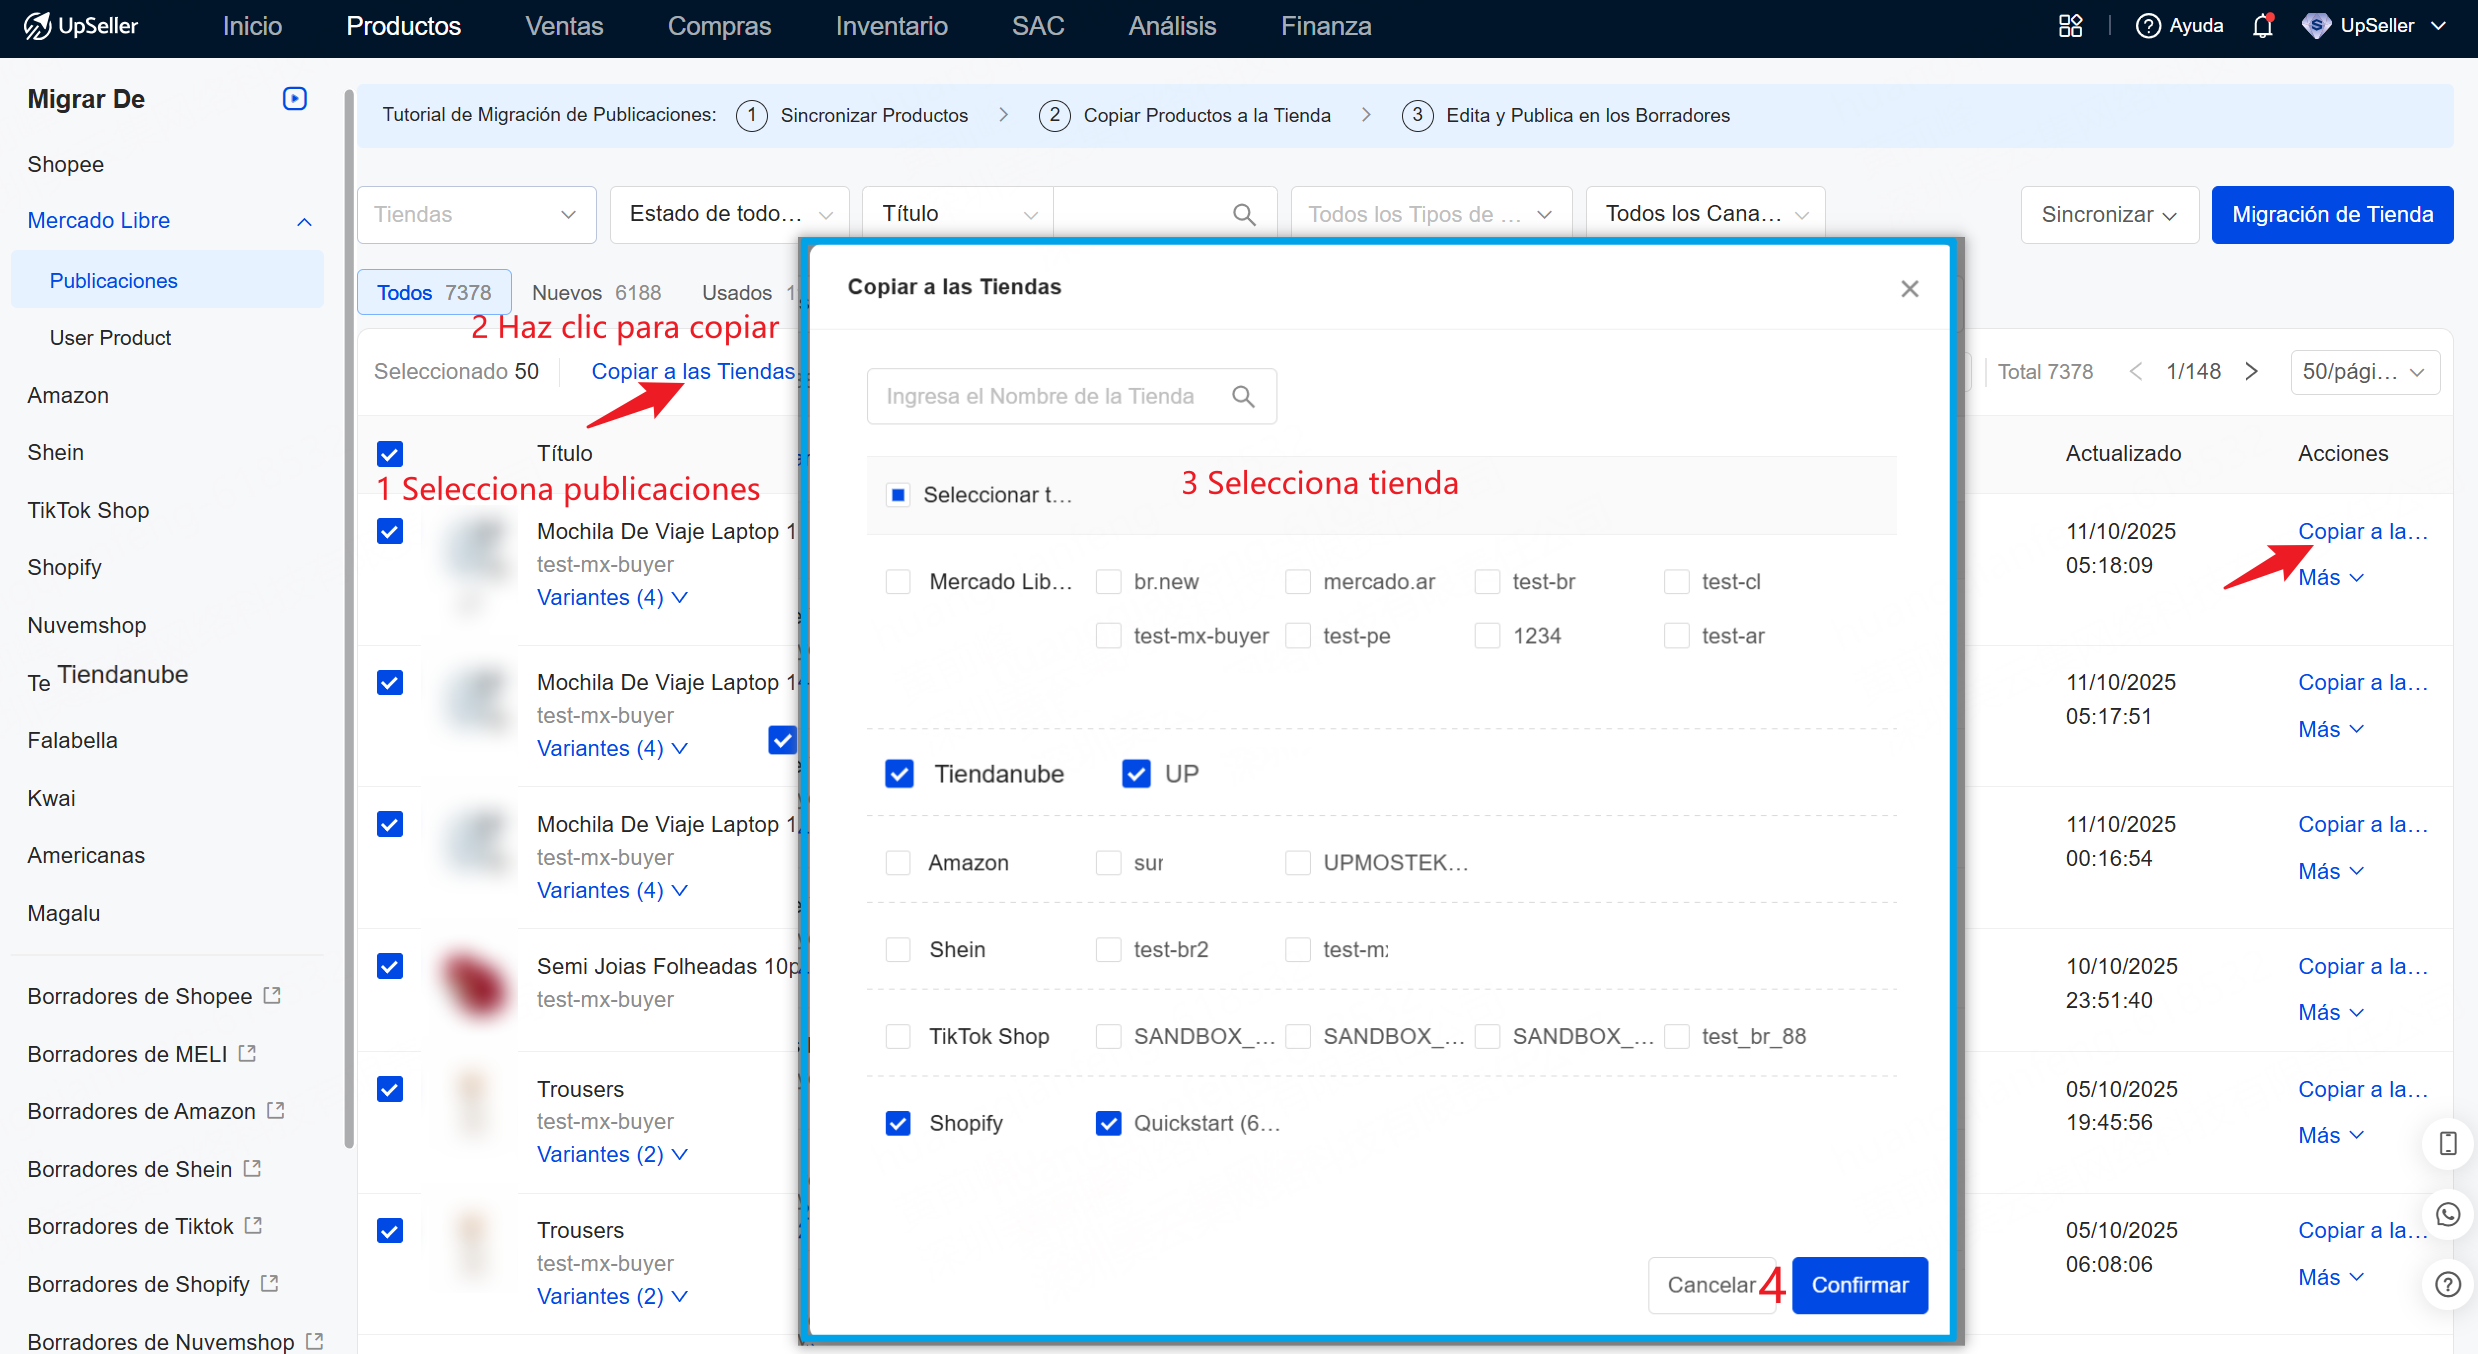Click the Ayuda help icon
Image resolution: width=2478 pixels, height=1354 pixels.
[2147, 26]
